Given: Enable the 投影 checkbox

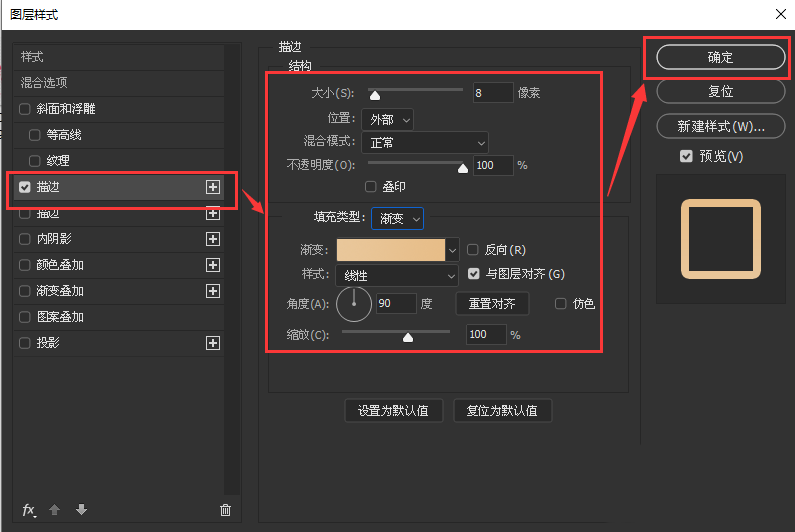Looking at the screenshot, I should [24, 343].
